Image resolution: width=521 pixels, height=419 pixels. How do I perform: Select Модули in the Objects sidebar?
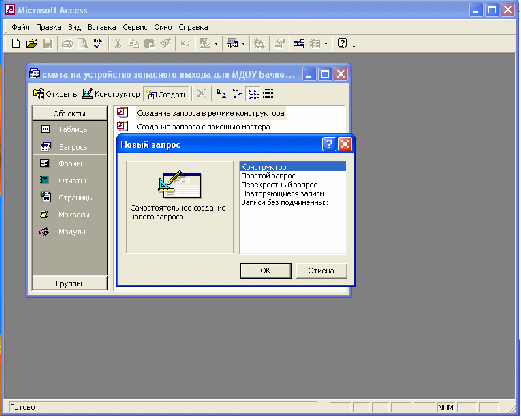(70, 231)
